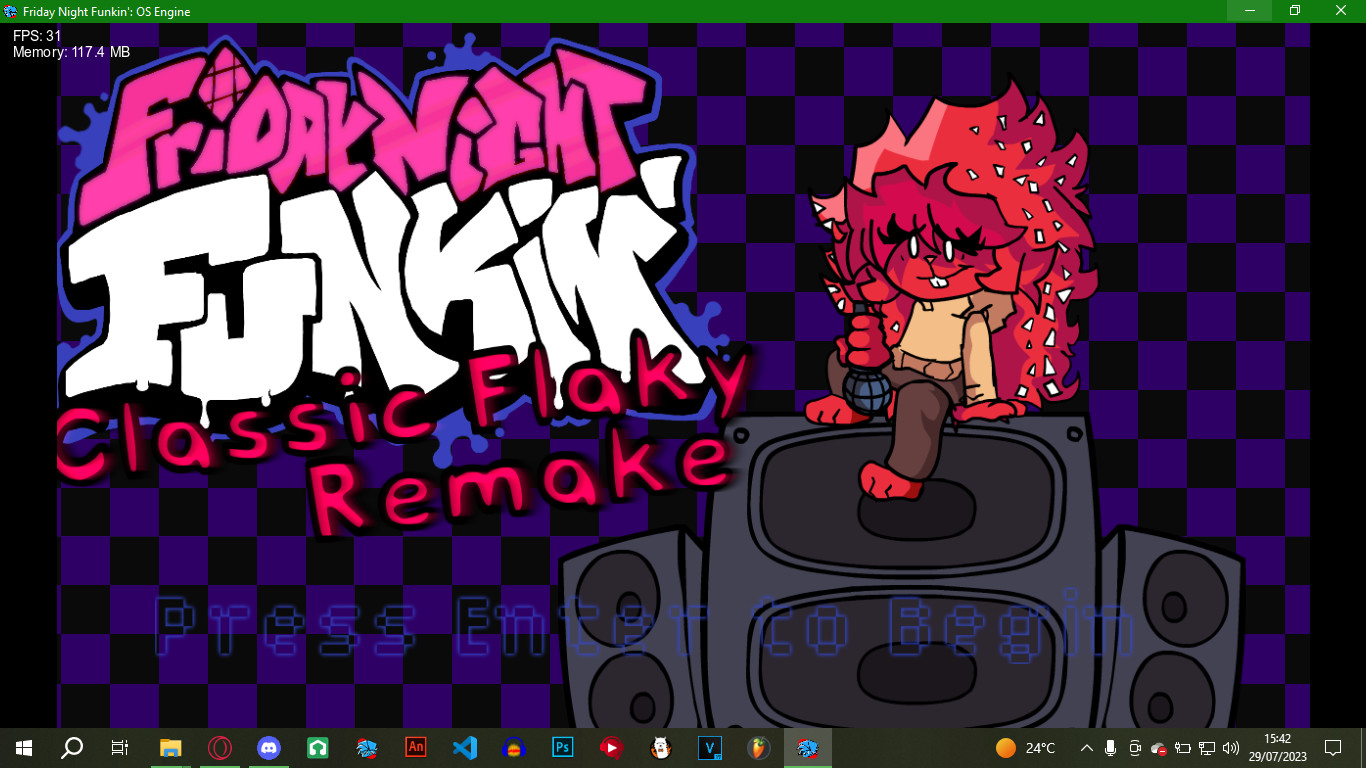This screenshot has height=768, width=1366.
Task: Open the Start menu
Action: pos(22,747)
